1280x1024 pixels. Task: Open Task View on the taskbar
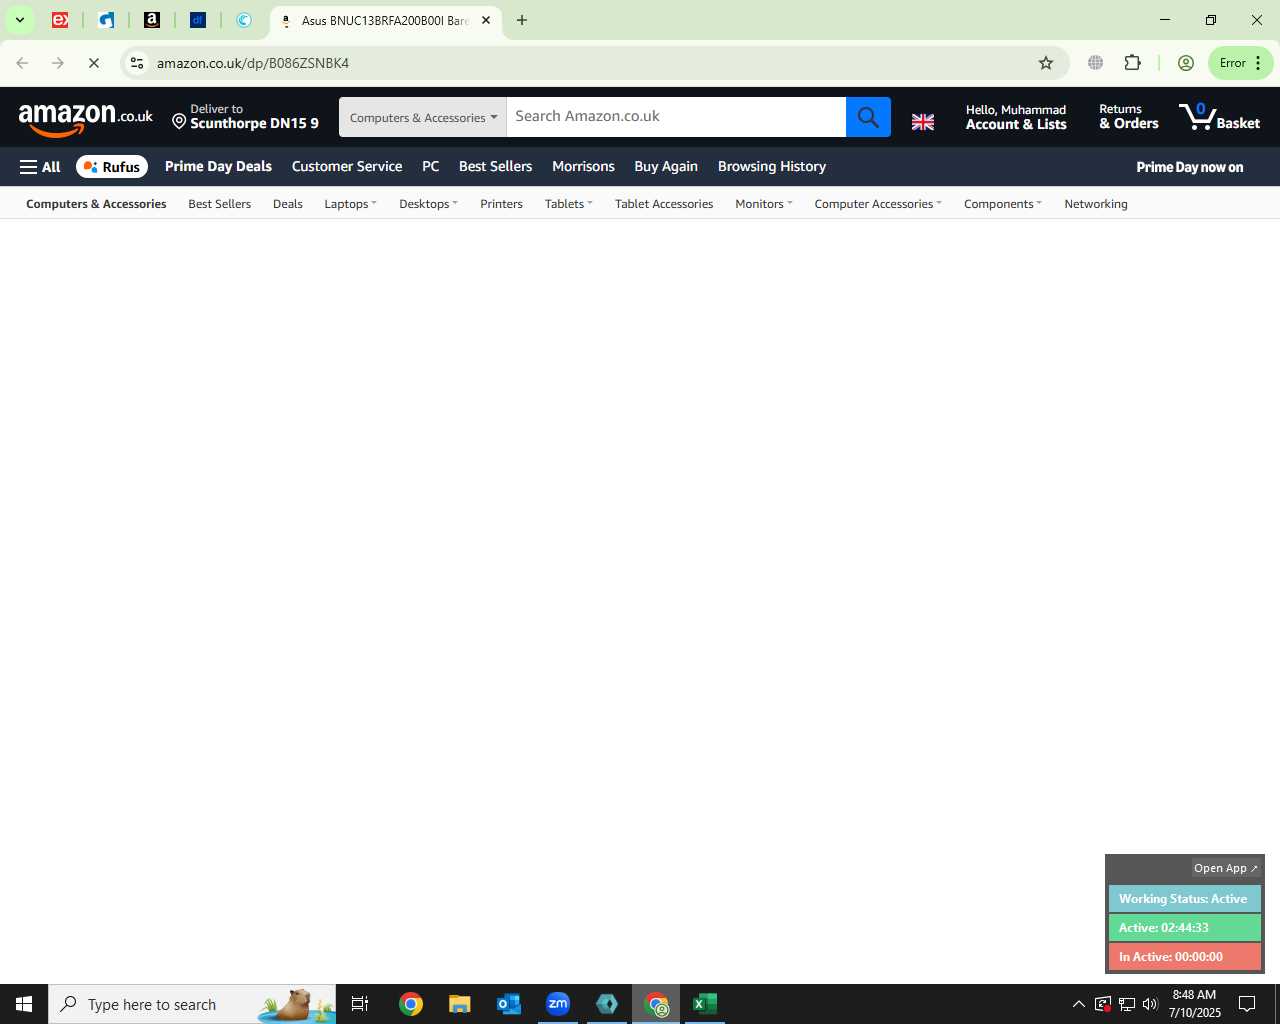click(360, 1004)
